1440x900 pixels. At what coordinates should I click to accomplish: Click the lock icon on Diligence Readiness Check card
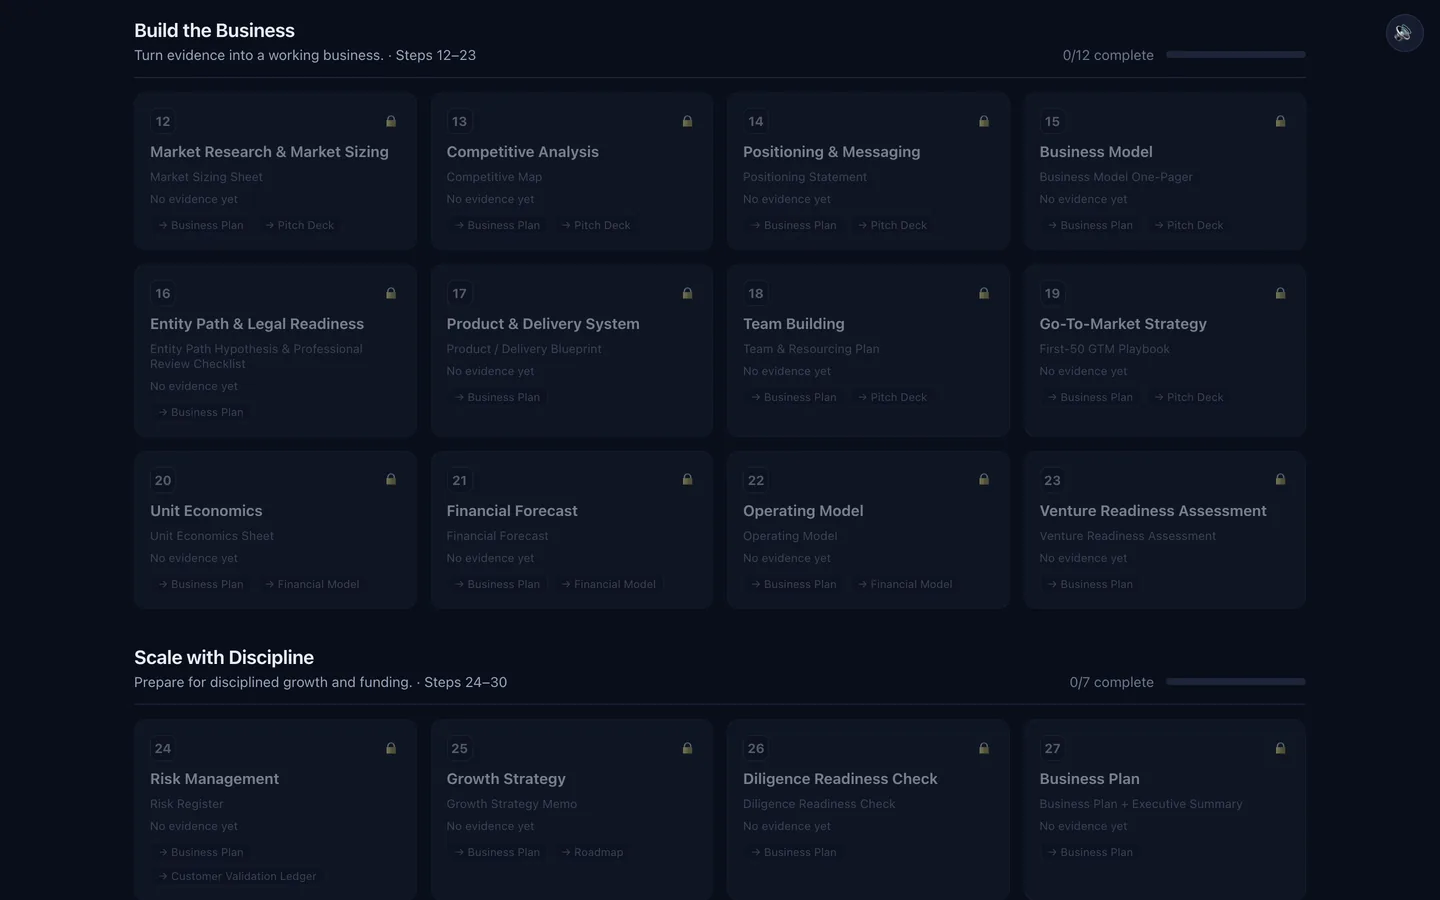click(984, 748)
